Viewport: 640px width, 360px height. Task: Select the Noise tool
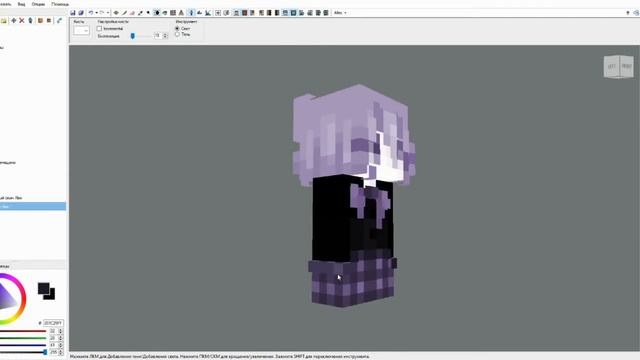173,13
